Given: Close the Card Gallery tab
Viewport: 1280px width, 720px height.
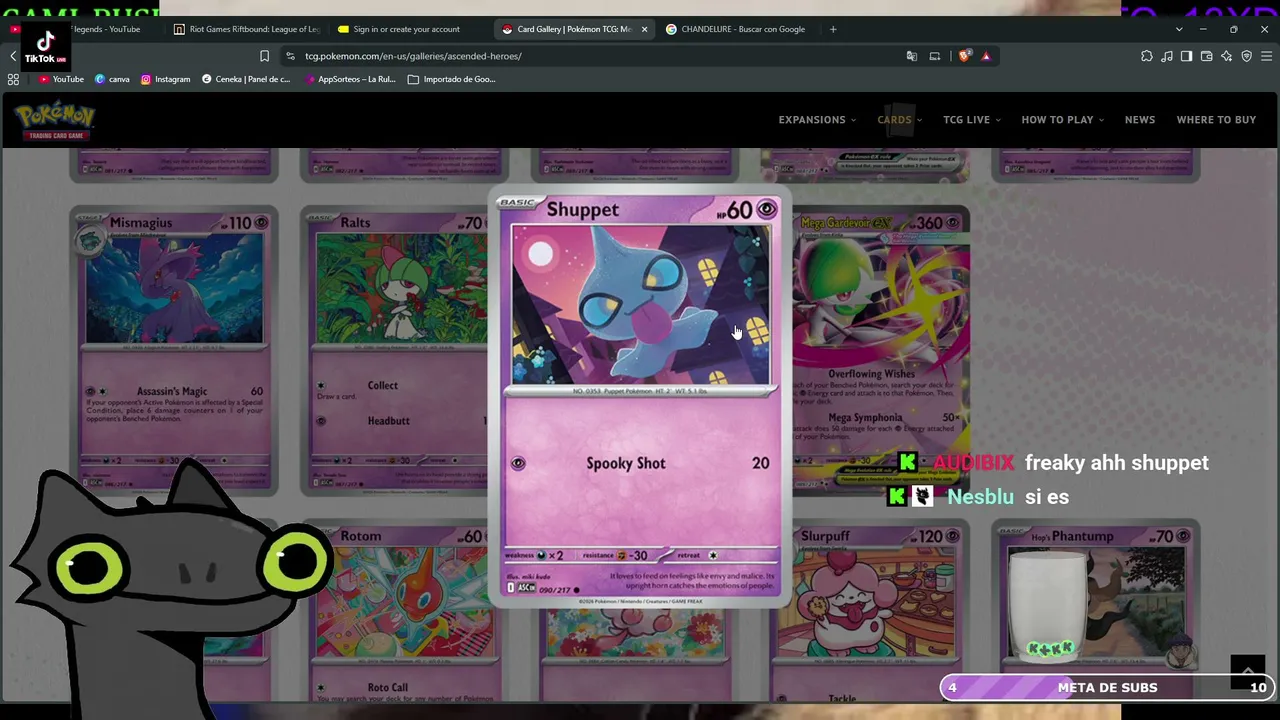Looking at the screenshot, I should pos(644,29).
